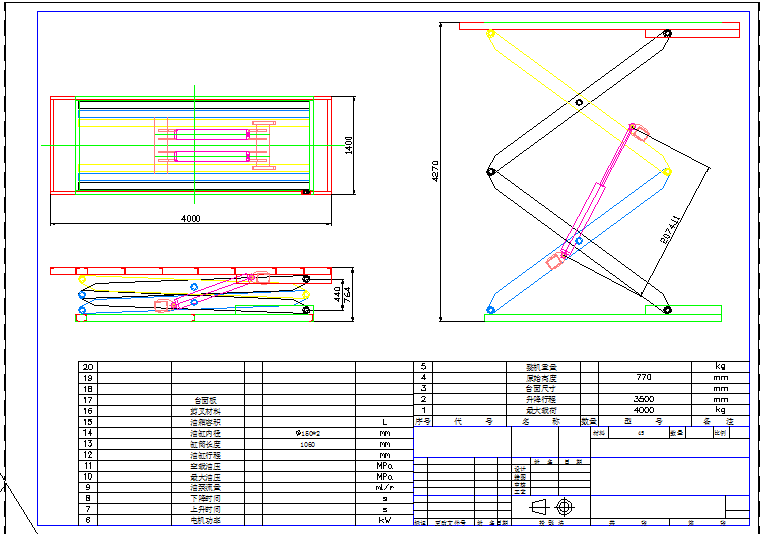The height and width of the screenshot is (534, 764).
Task: Click the 升降行程 label in row 2
Action: pos(541,399)
